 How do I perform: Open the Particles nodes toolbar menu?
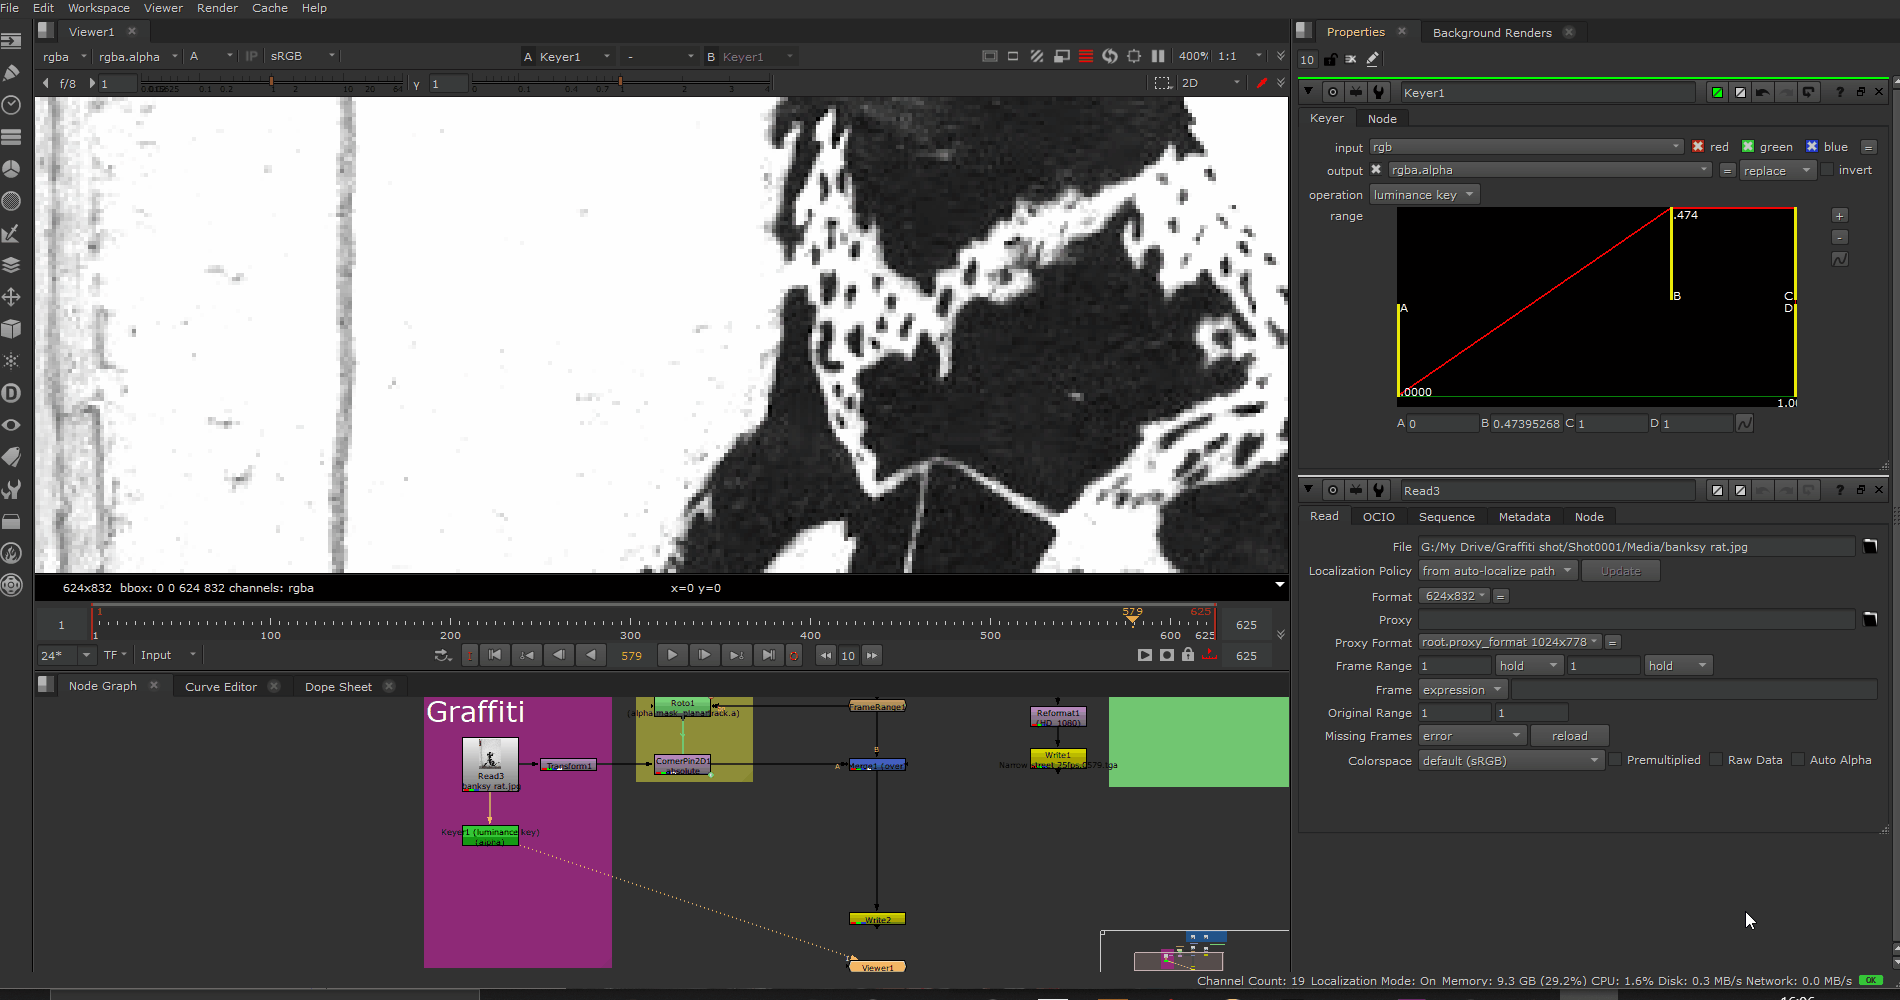11,361
